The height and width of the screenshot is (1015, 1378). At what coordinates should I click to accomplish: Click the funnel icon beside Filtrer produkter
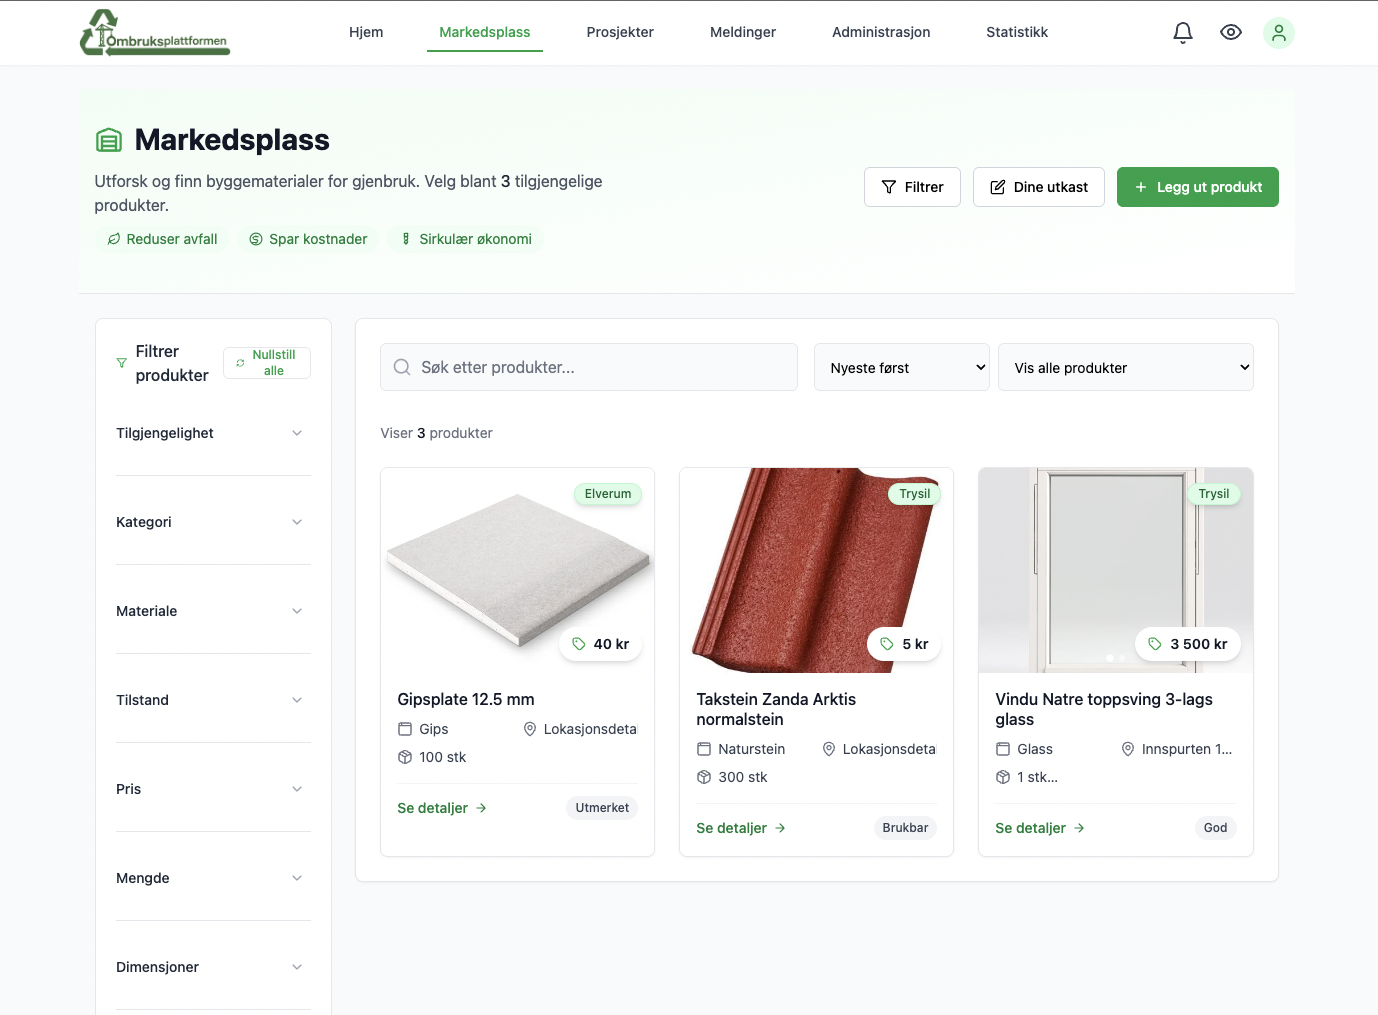coord(122,363)
